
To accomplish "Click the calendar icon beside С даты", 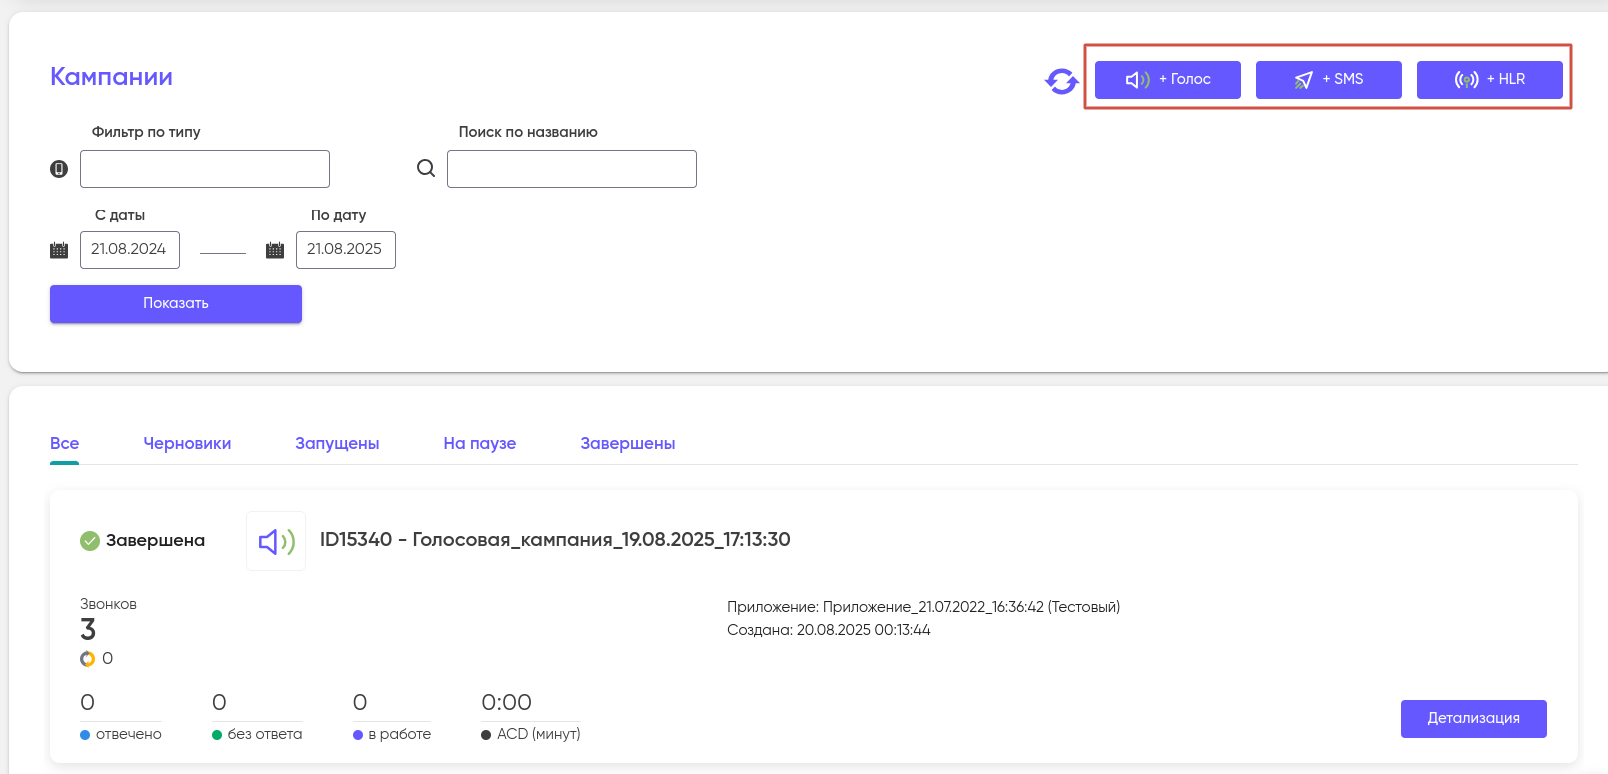I will (59, 250).
